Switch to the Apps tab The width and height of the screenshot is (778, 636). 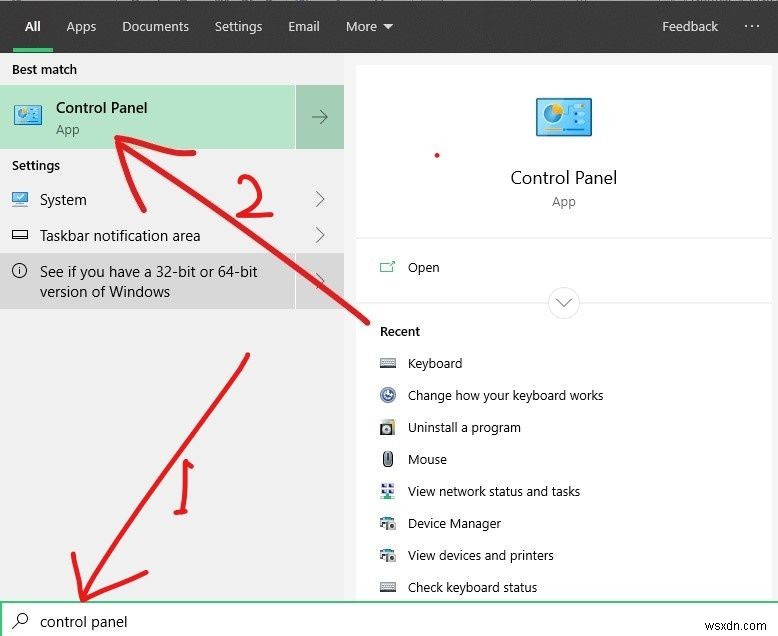pyautogui.click(x=81, y=26)
